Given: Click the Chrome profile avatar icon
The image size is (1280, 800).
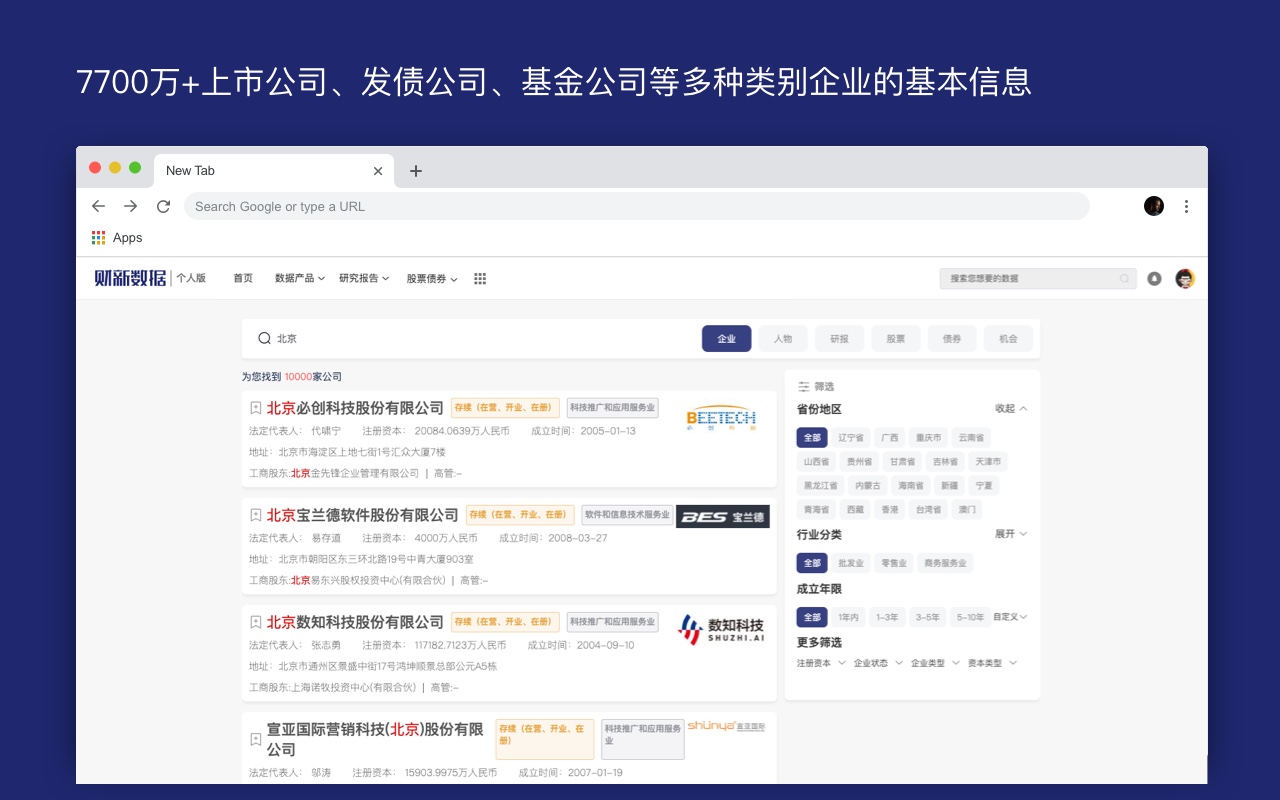Looking at the screenshot, I should pyautogui.click(x=1154, y=206).
